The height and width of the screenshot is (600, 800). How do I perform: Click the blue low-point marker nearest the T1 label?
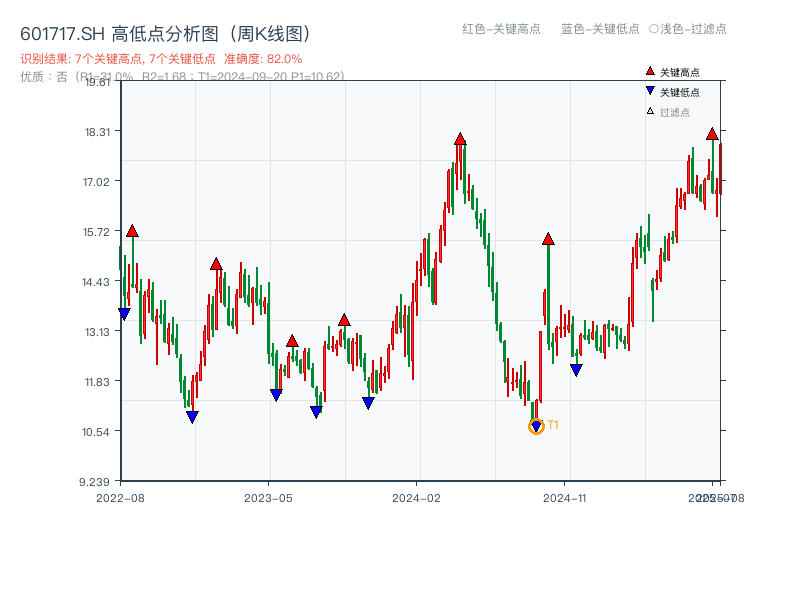pyautogui.click(x=536, y=426)
